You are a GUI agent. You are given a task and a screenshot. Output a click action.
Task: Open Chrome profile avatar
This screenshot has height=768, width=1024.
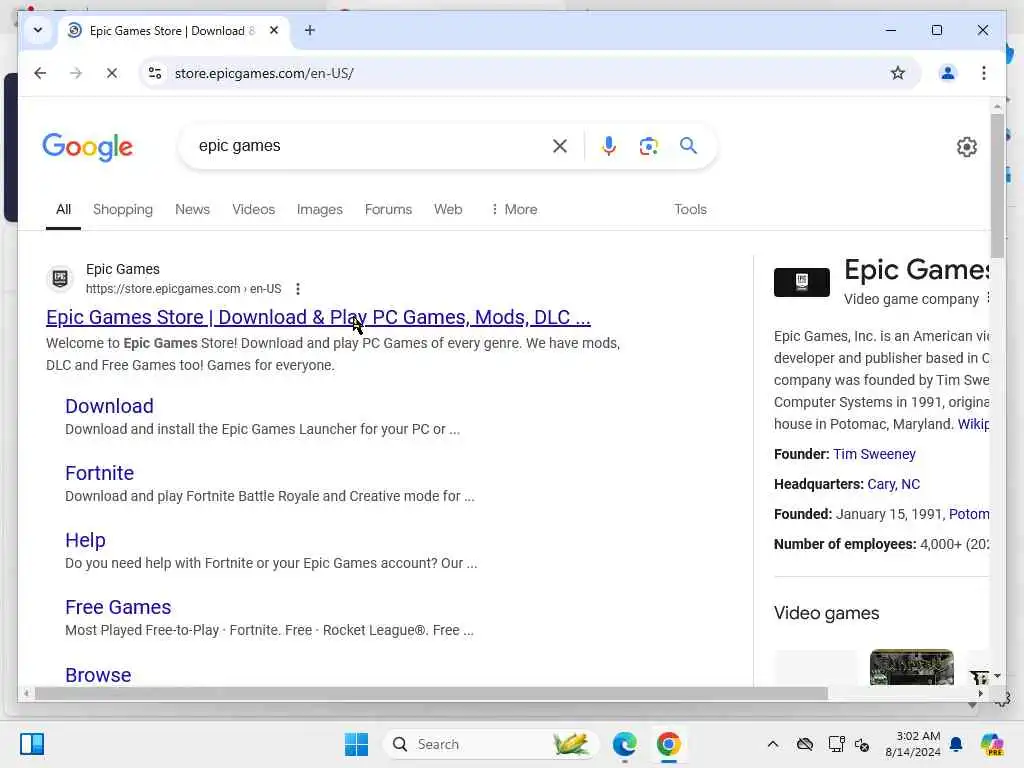tap(948, 73)
